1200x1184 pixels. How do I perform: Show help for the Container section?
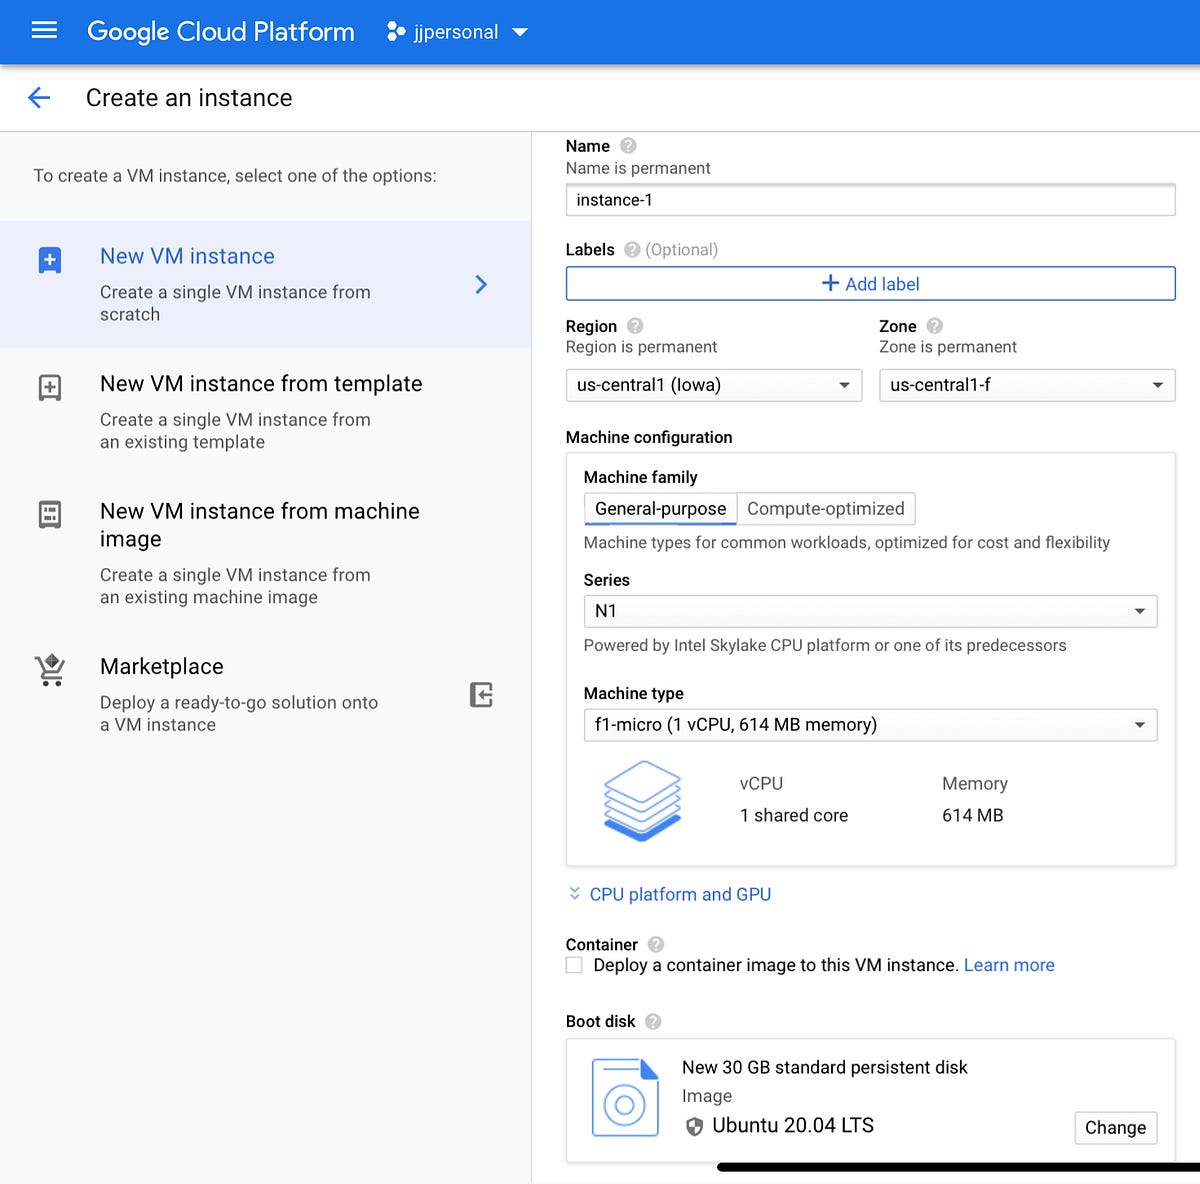(x=656, y=944)
